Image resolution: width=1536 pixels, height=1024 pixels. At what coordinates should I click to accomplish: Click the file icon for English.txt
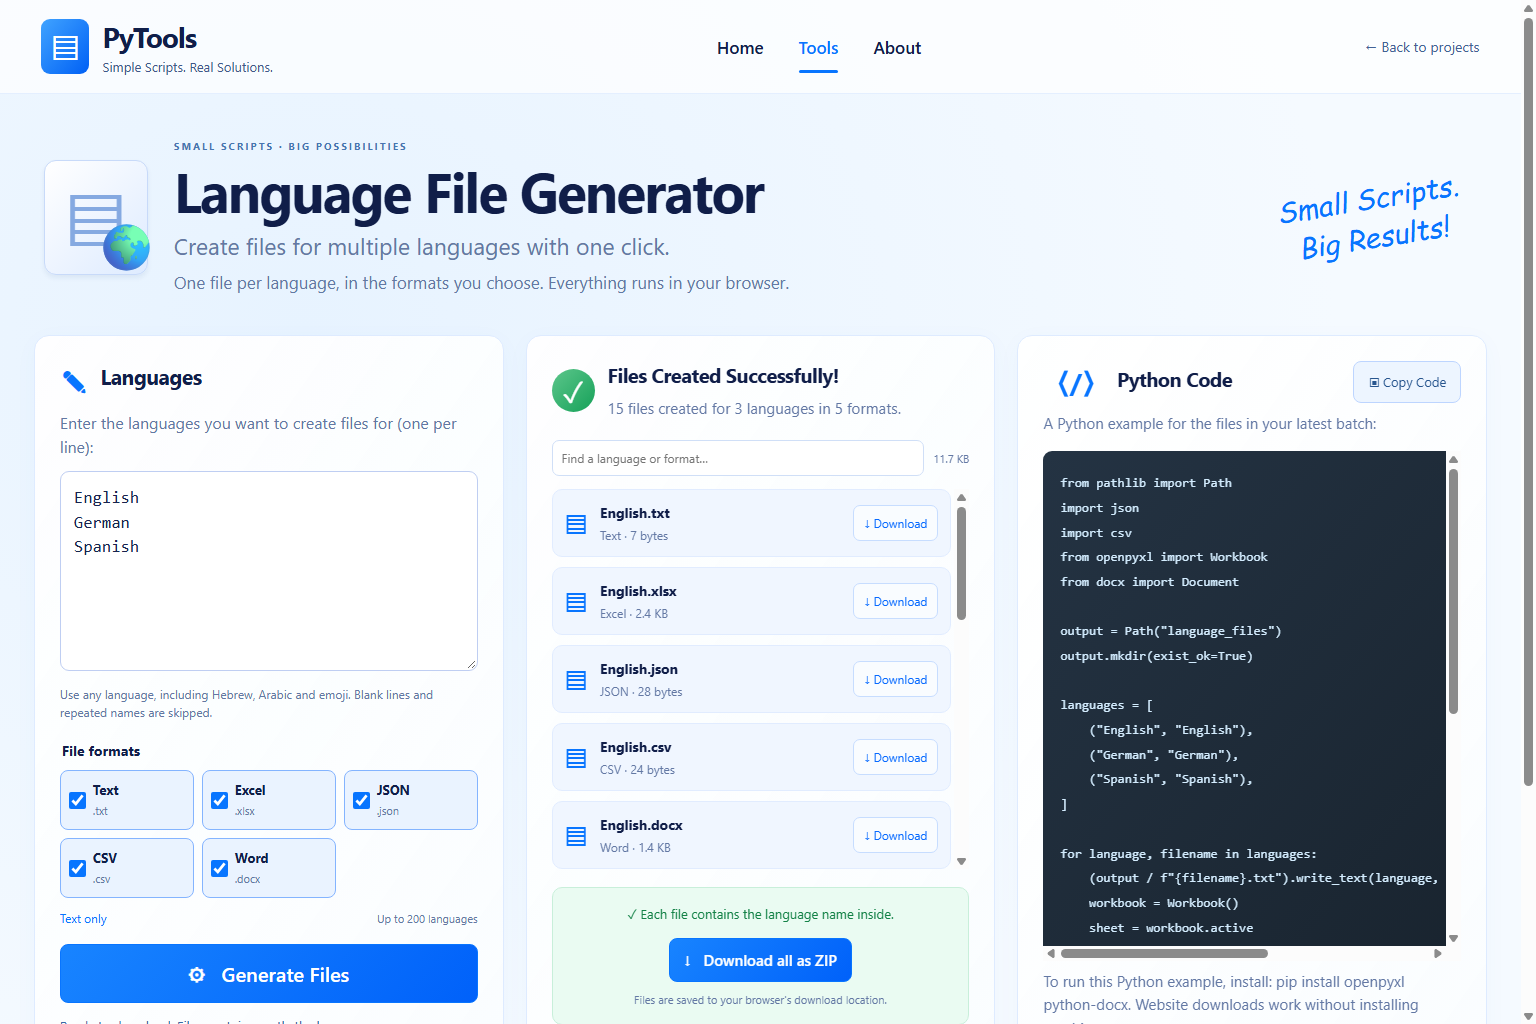click(x=576, y=524)
